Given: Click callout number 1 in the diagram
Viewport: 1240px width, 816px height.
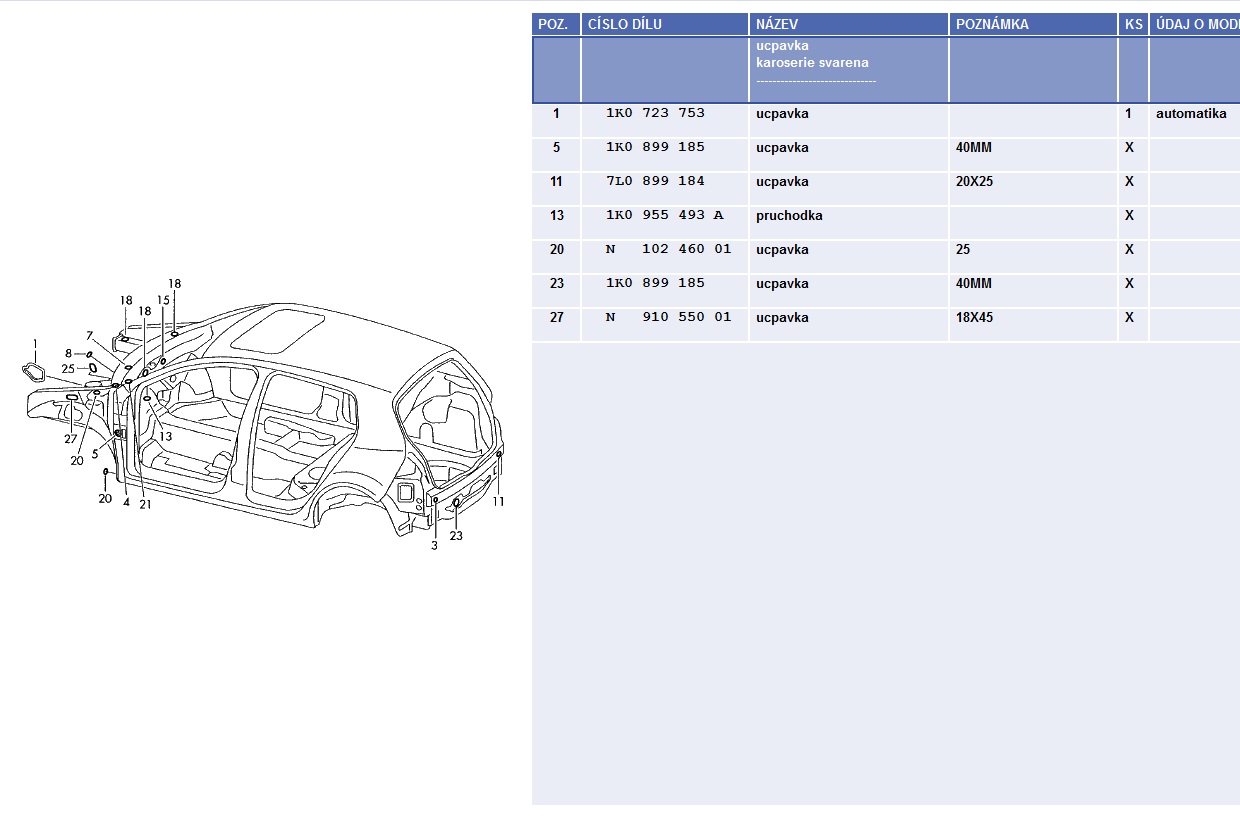Looking at the screenshot, I should pyautogui.click(x=35, y=344).
